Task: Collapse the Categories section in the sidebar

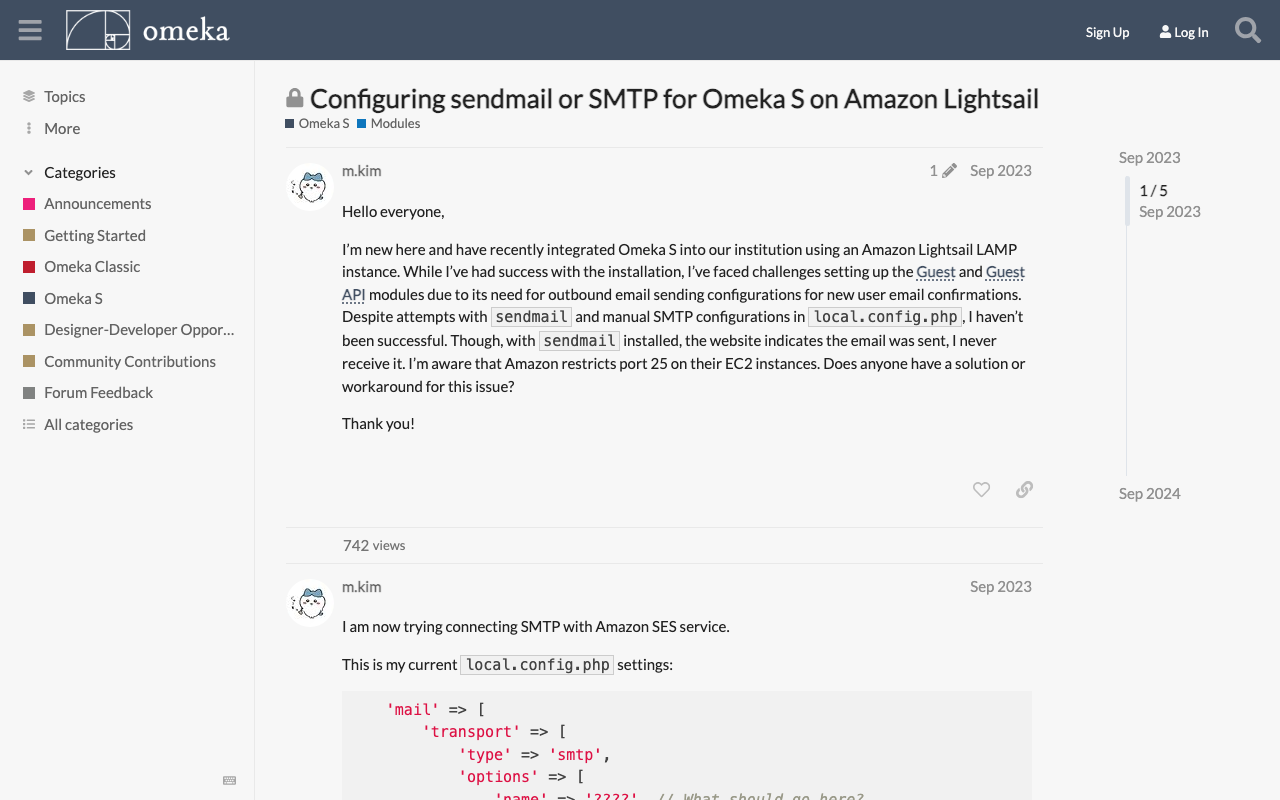Action: pyautogui.click(x=26, y=172)
